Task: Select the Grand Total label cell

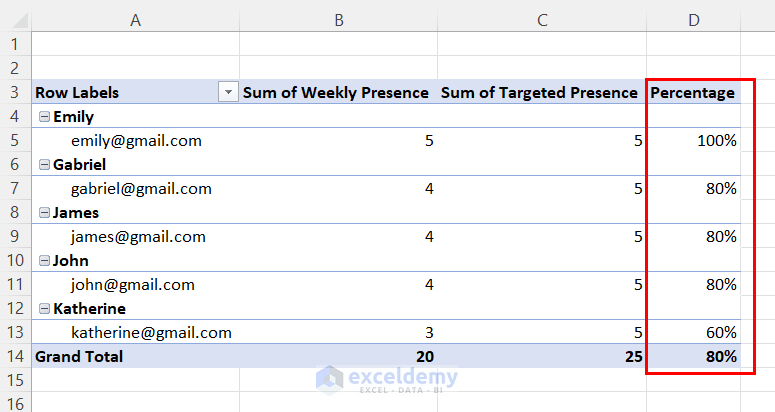Action: [135, 356]
